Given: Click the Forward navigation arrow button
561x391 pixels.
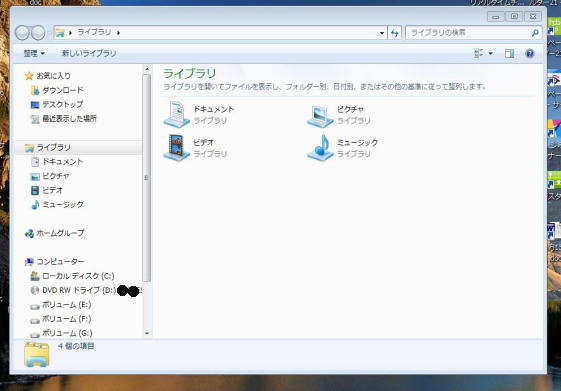Looking at the screenshot, I should coord(38,33).
